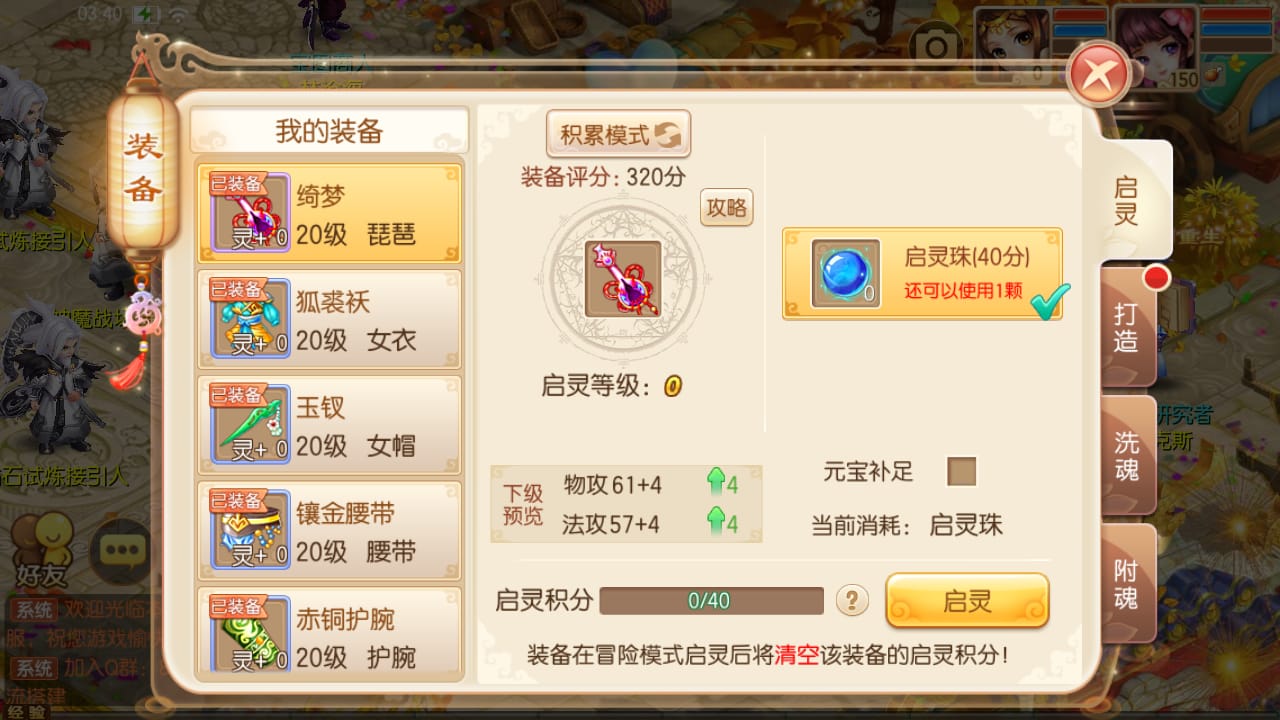This screenshot has height=720, width=1280.
Task: Switch mode with 积累模式 toggle button
Action: tap(619, 134)
